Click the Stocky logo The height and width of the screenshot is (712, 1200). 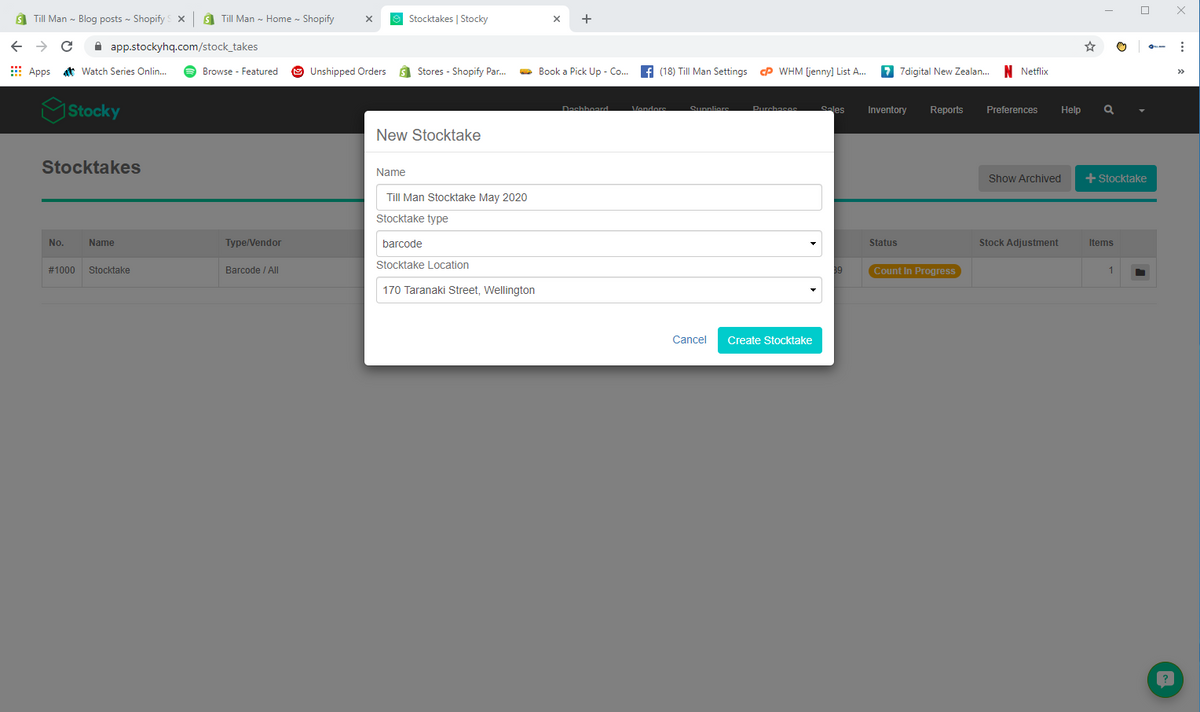80,110
